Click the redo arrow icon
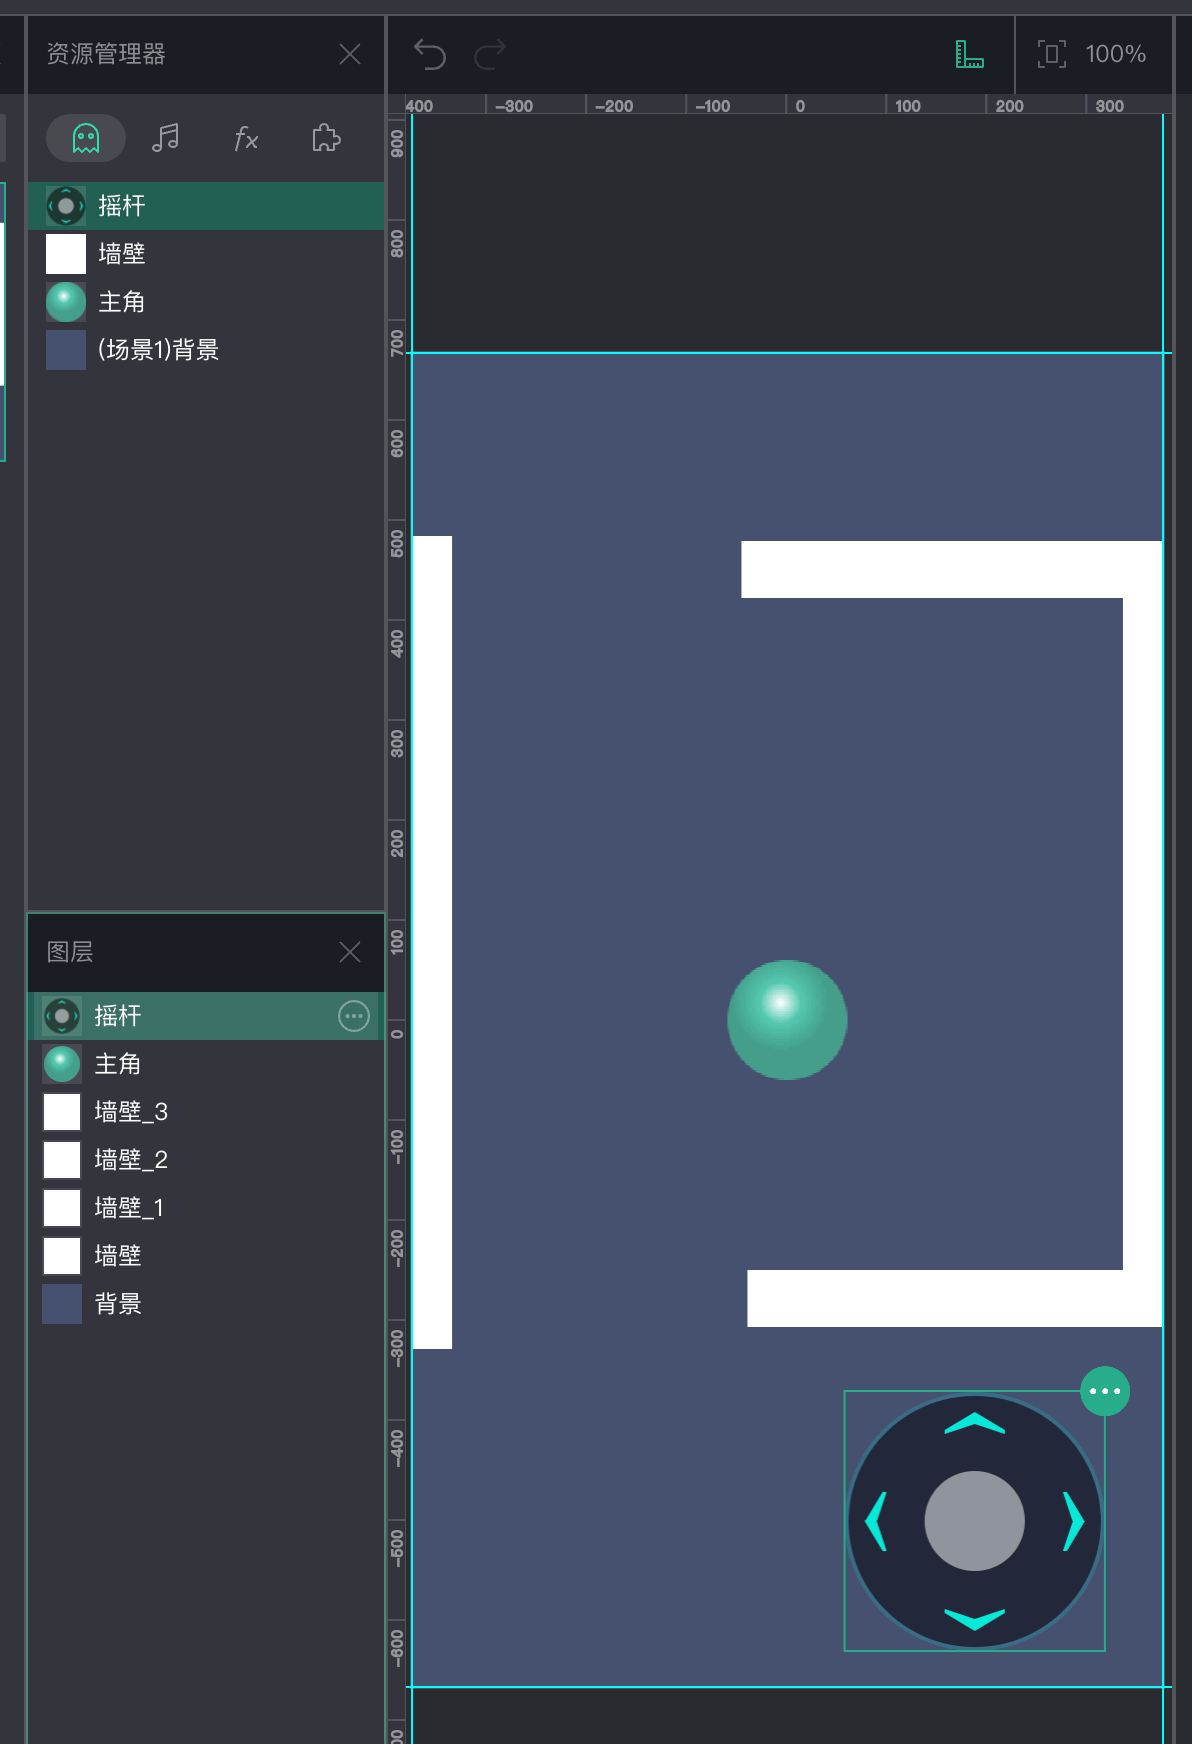The image size is (1192, 1744). coord(490,54)
